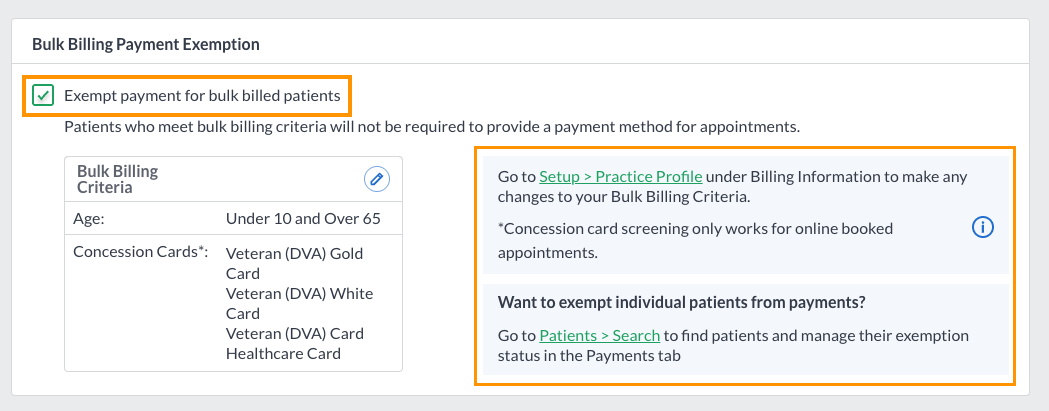Click the 'Patients who meet bulk billing criteria' description
1049x411 pixels.
coord(432,127)
